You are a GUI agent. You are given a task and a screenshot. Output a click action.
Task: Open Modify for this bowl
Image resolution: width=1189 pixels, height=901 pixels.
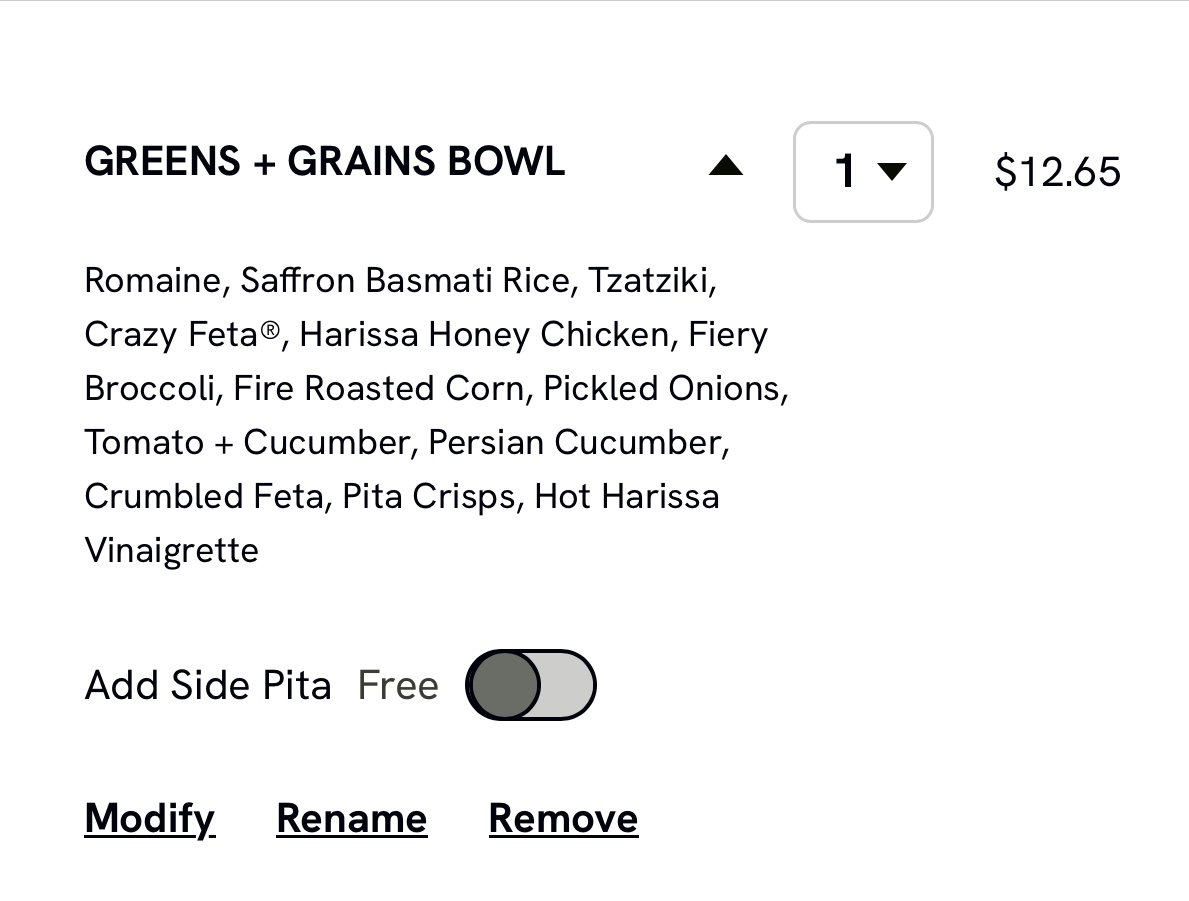tap(150, 818)
